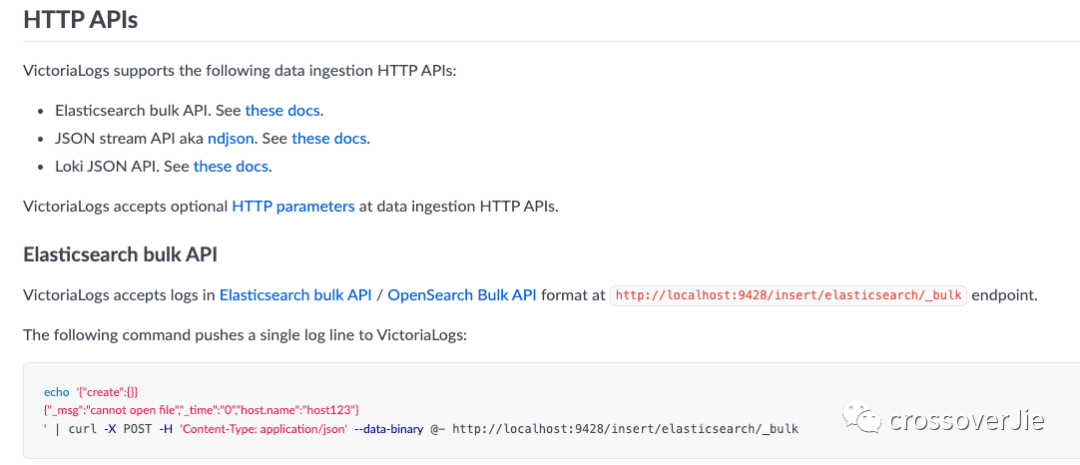Click the "VictoriaLogs supports the following" paragraph
The width and height of the screenshot is (1080, 465).
coord(239,71)
